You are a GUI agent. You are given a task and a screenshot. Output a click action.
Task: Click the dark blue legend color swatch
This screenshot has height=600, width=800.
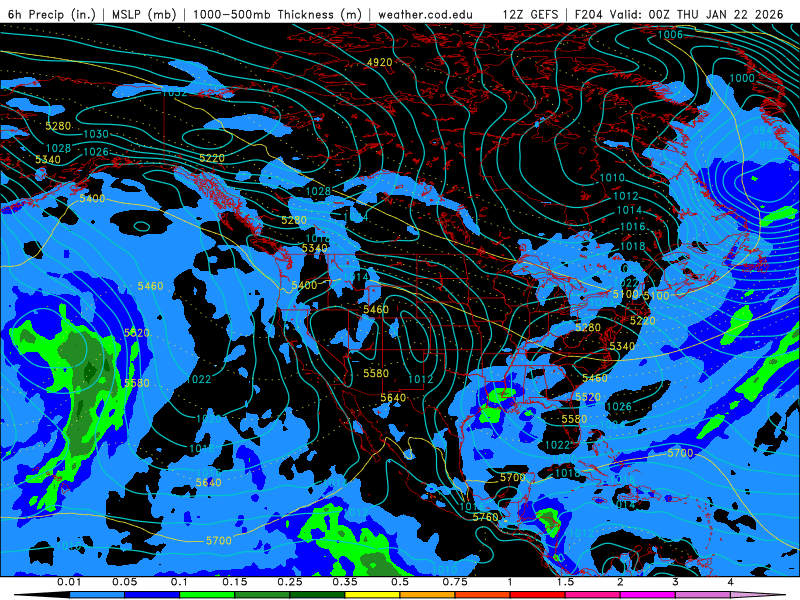pyautogui.click(x=152, y=595)
